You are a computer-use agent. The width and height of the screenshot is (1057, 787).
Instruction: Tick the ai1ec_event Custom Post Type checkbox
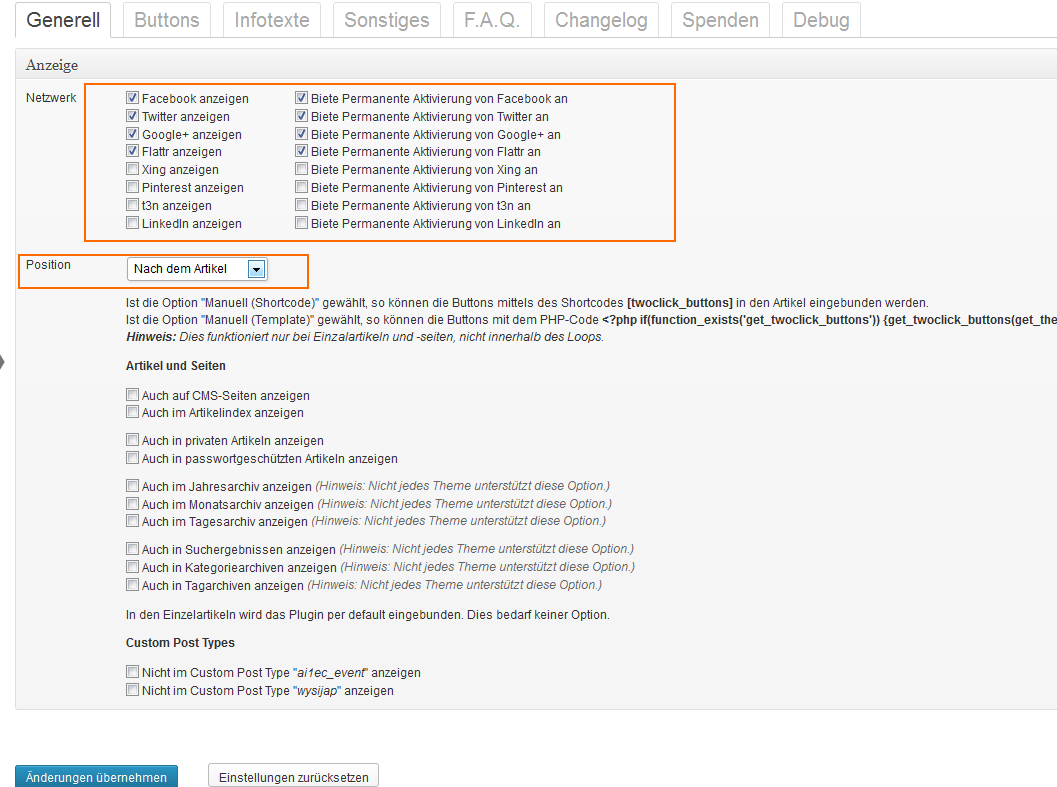[133, 673]
